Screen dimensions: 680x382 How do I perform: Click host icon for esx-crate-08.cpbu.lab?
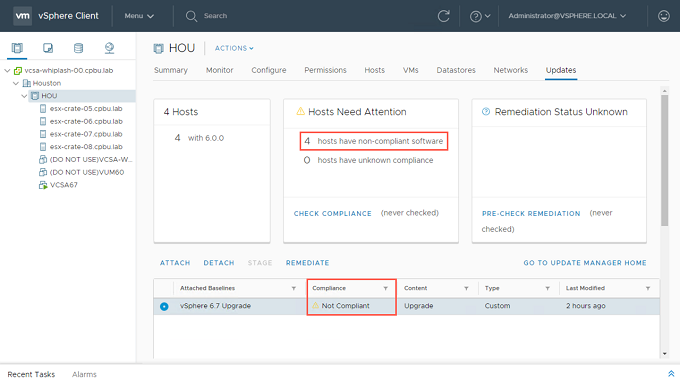pyautogui.click(x=43, y=147)
